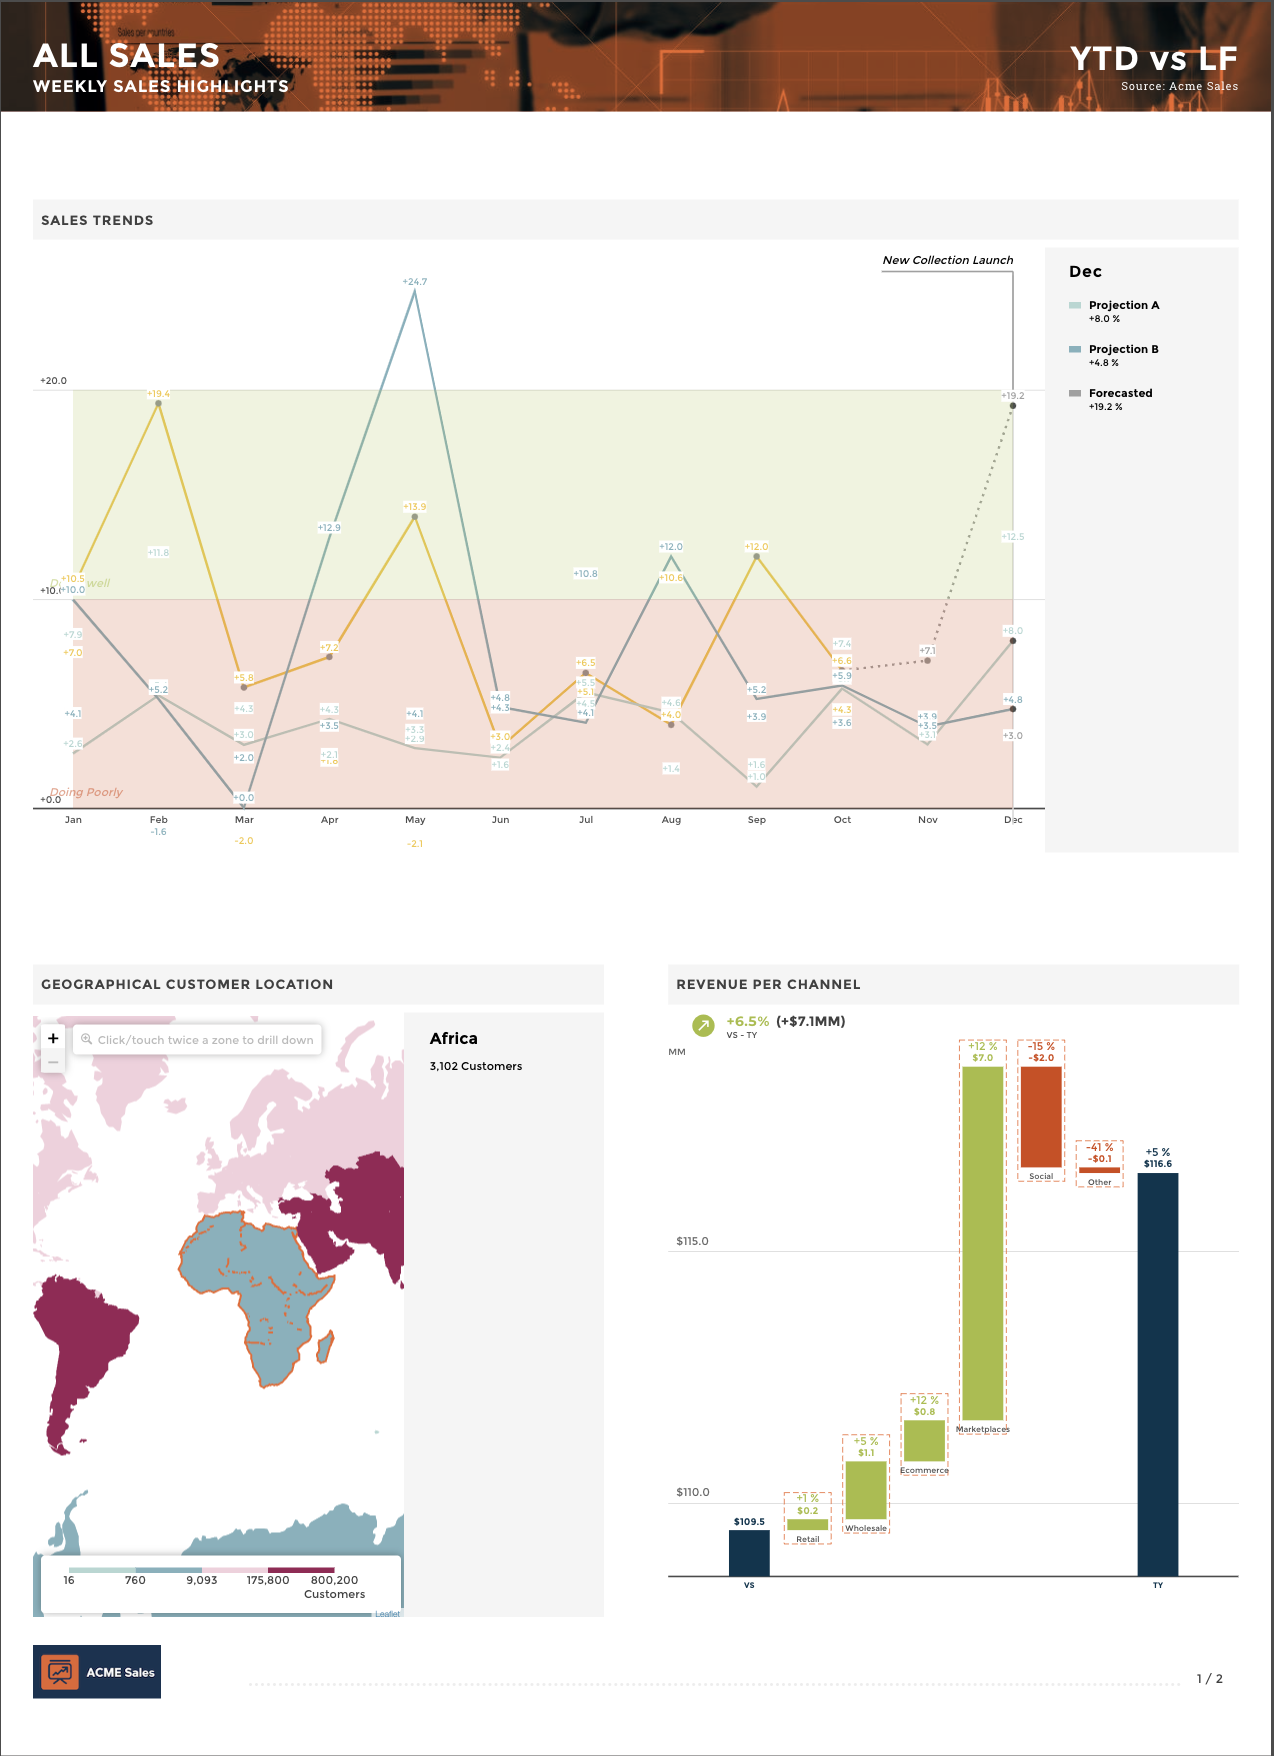
Task: Click the +24.7 peak point in May
Action: tap(415, 291)
